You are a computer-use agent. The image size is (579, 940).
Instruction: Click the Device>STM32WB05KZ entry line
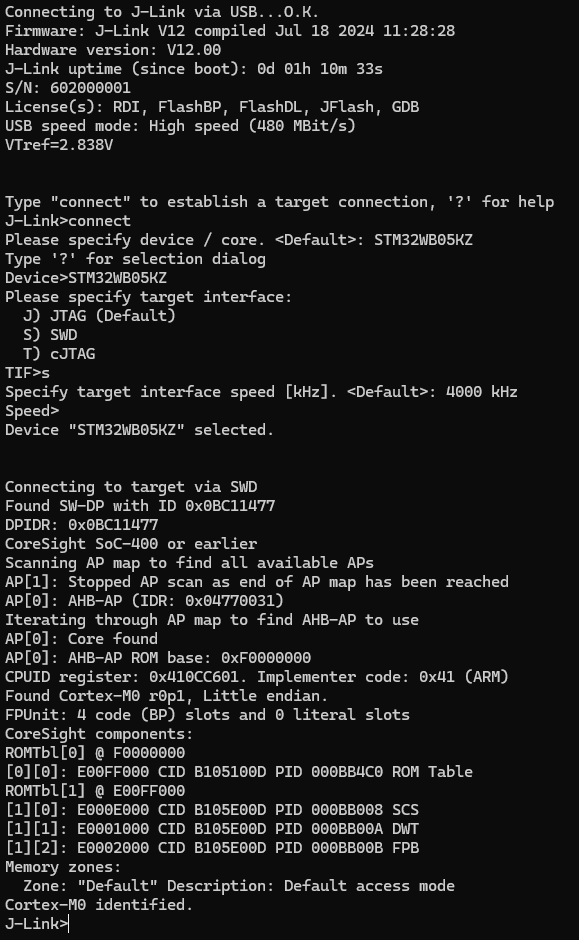tap(86, 278)
